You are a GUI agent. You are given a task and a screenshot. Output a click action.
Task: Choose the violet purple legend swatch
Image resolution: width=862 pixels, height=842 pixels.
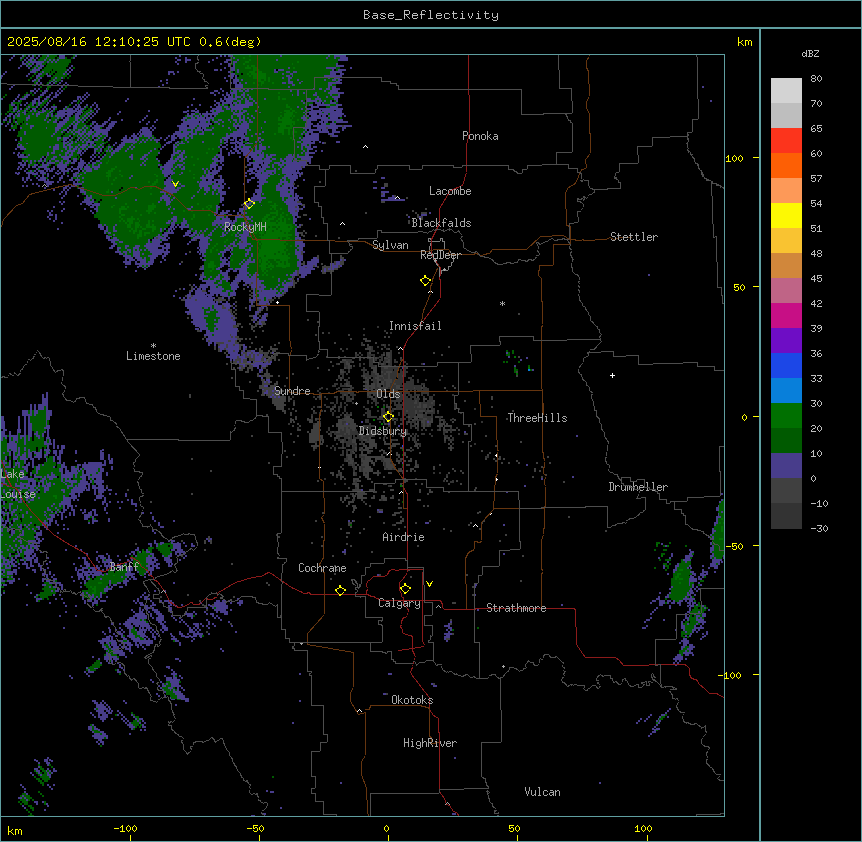pos(786,340)
